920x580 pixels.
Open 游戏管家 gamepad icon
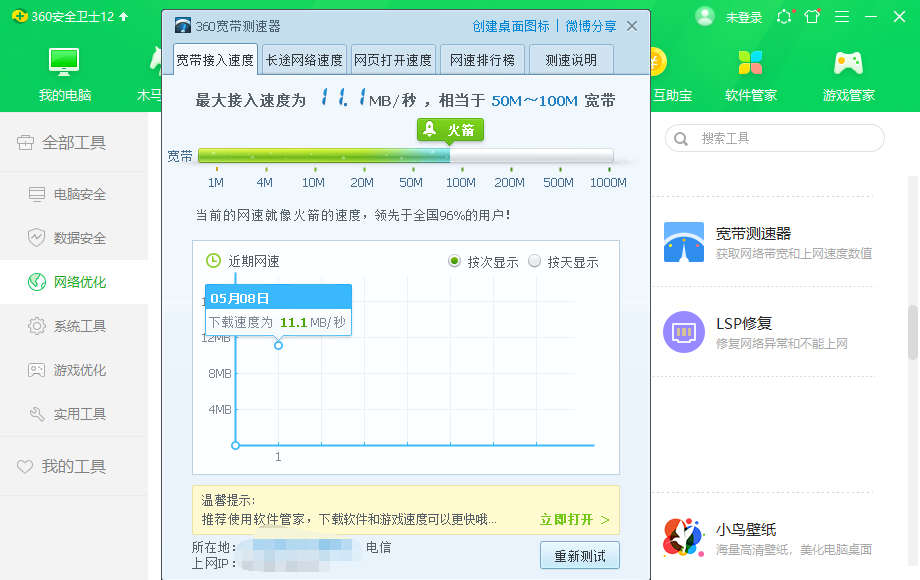coord(848,63)
